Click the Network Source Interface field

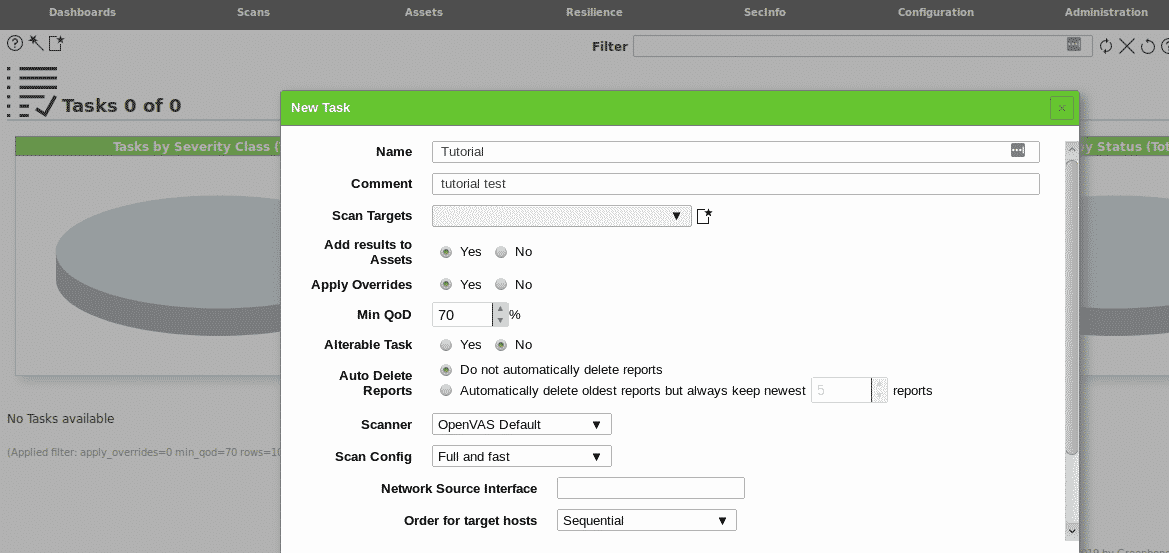(650, 488)
